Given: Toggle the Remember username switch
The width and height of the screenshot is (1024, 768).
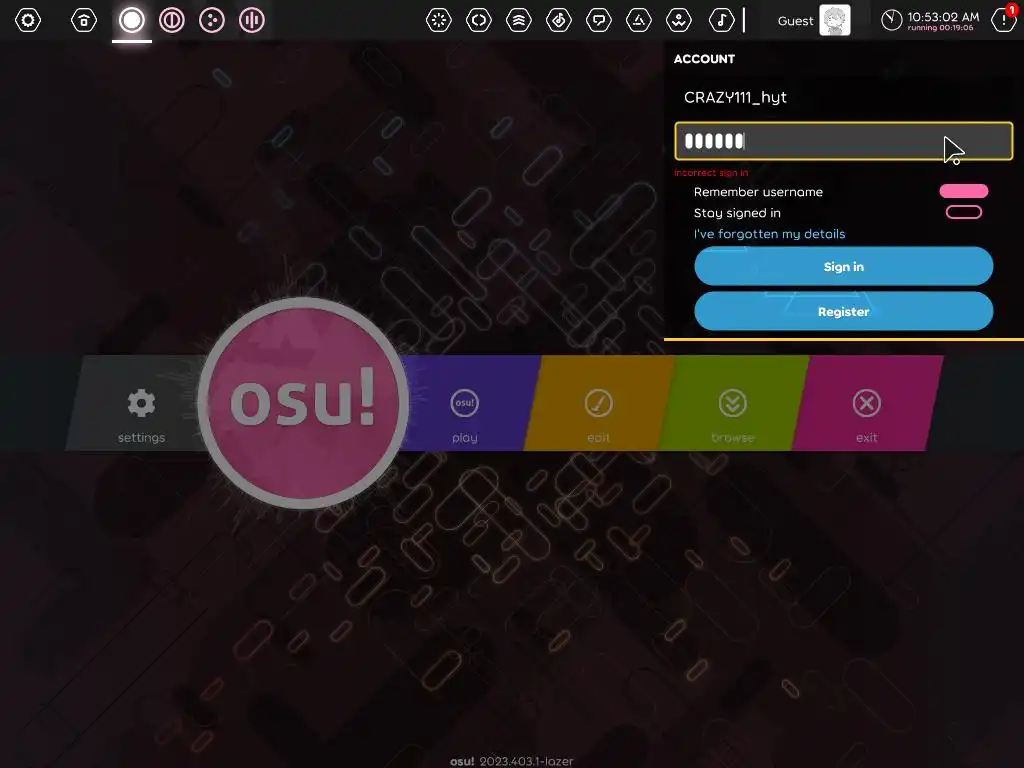Looking at the screenshot, I should click(x=963, y=191).
